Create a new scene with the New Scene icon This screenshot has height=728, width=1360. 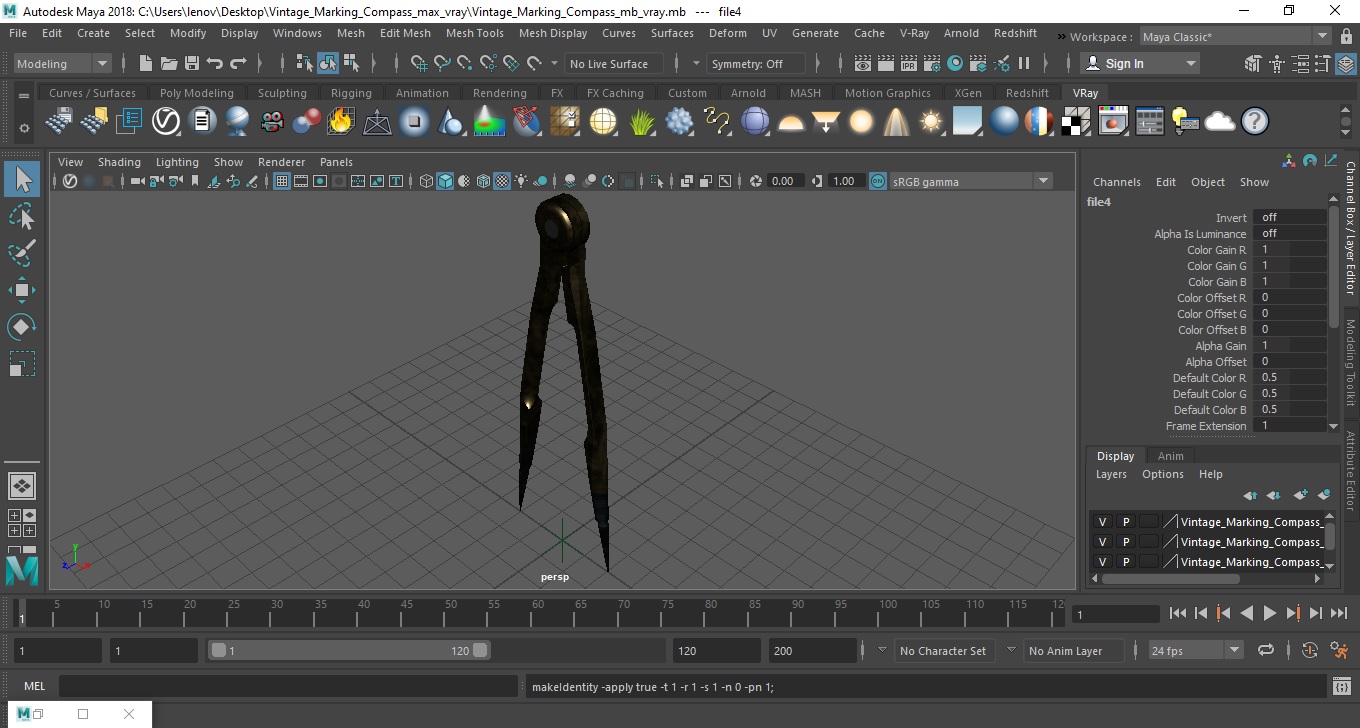pos(146,63)
